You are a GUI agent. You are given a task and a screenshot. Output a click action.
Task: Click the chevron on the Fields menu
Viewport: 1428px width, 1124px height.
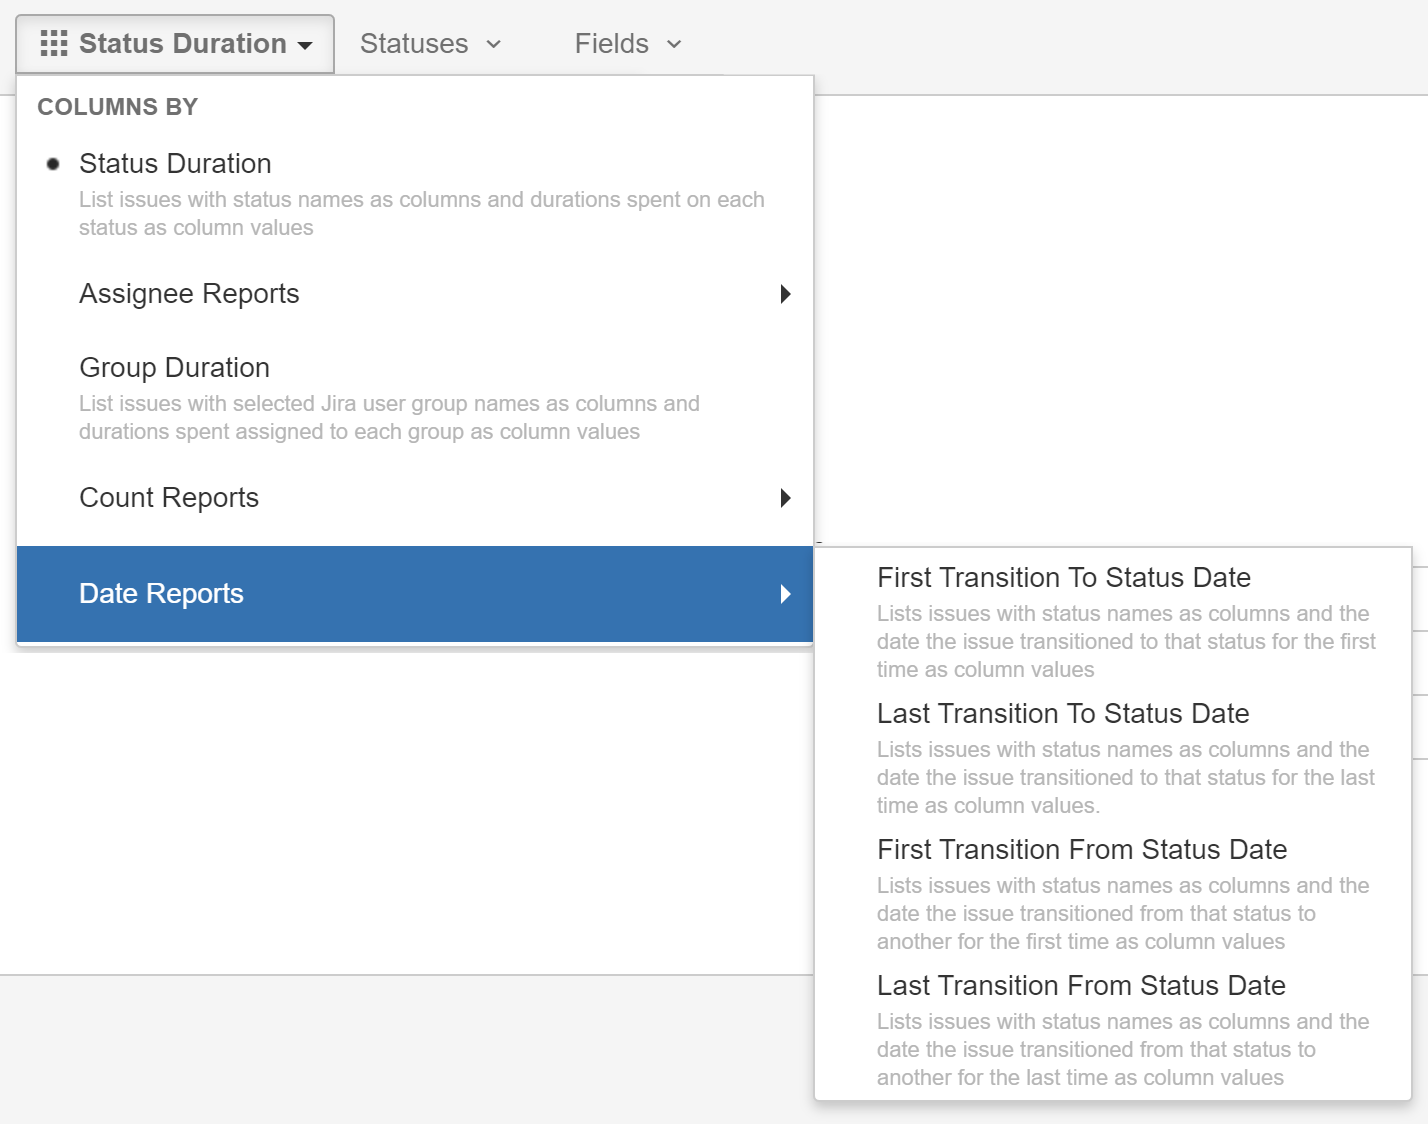point(674,44)
